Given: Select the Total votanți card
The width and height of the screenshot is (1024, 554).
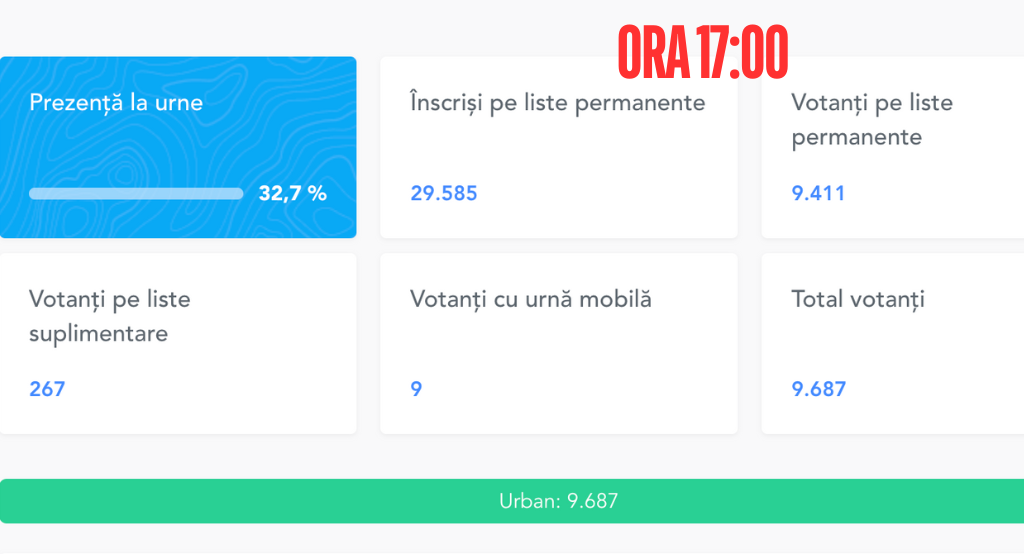Looking at the screenshot, I should [x=893, y=344].
